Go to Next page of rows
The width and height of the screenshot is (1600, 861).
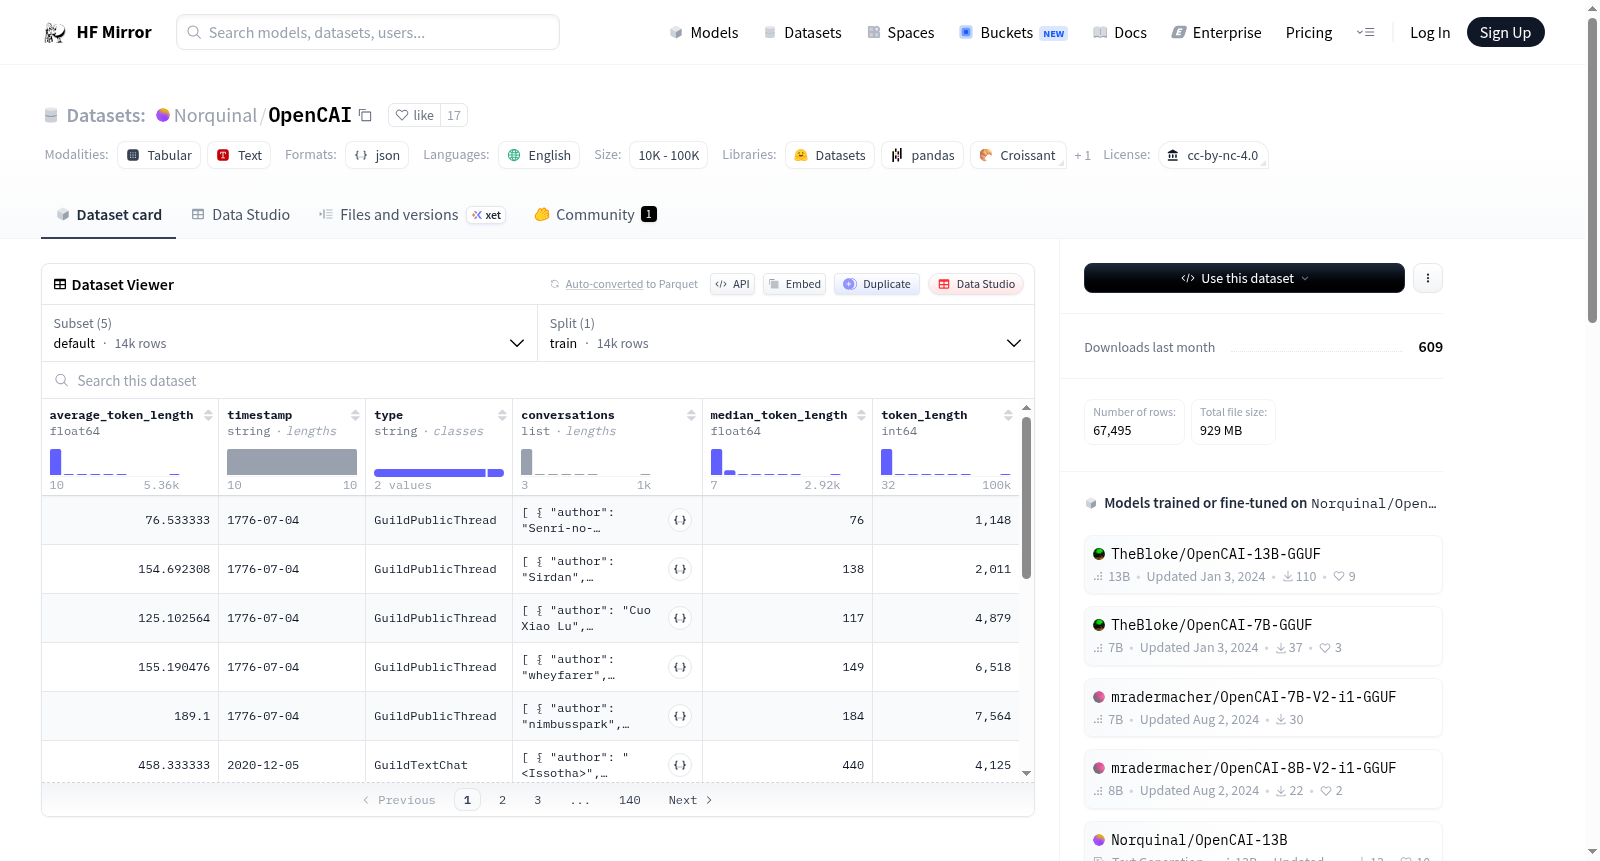click(x=690, y=800)
